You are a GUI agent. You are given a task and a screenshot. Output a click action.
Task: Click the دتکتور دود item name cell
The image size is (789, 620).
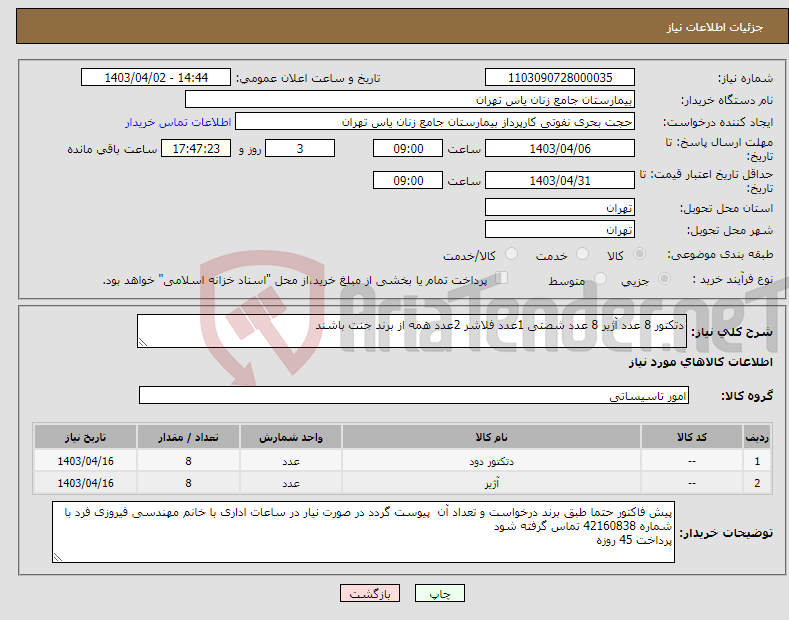491,460
